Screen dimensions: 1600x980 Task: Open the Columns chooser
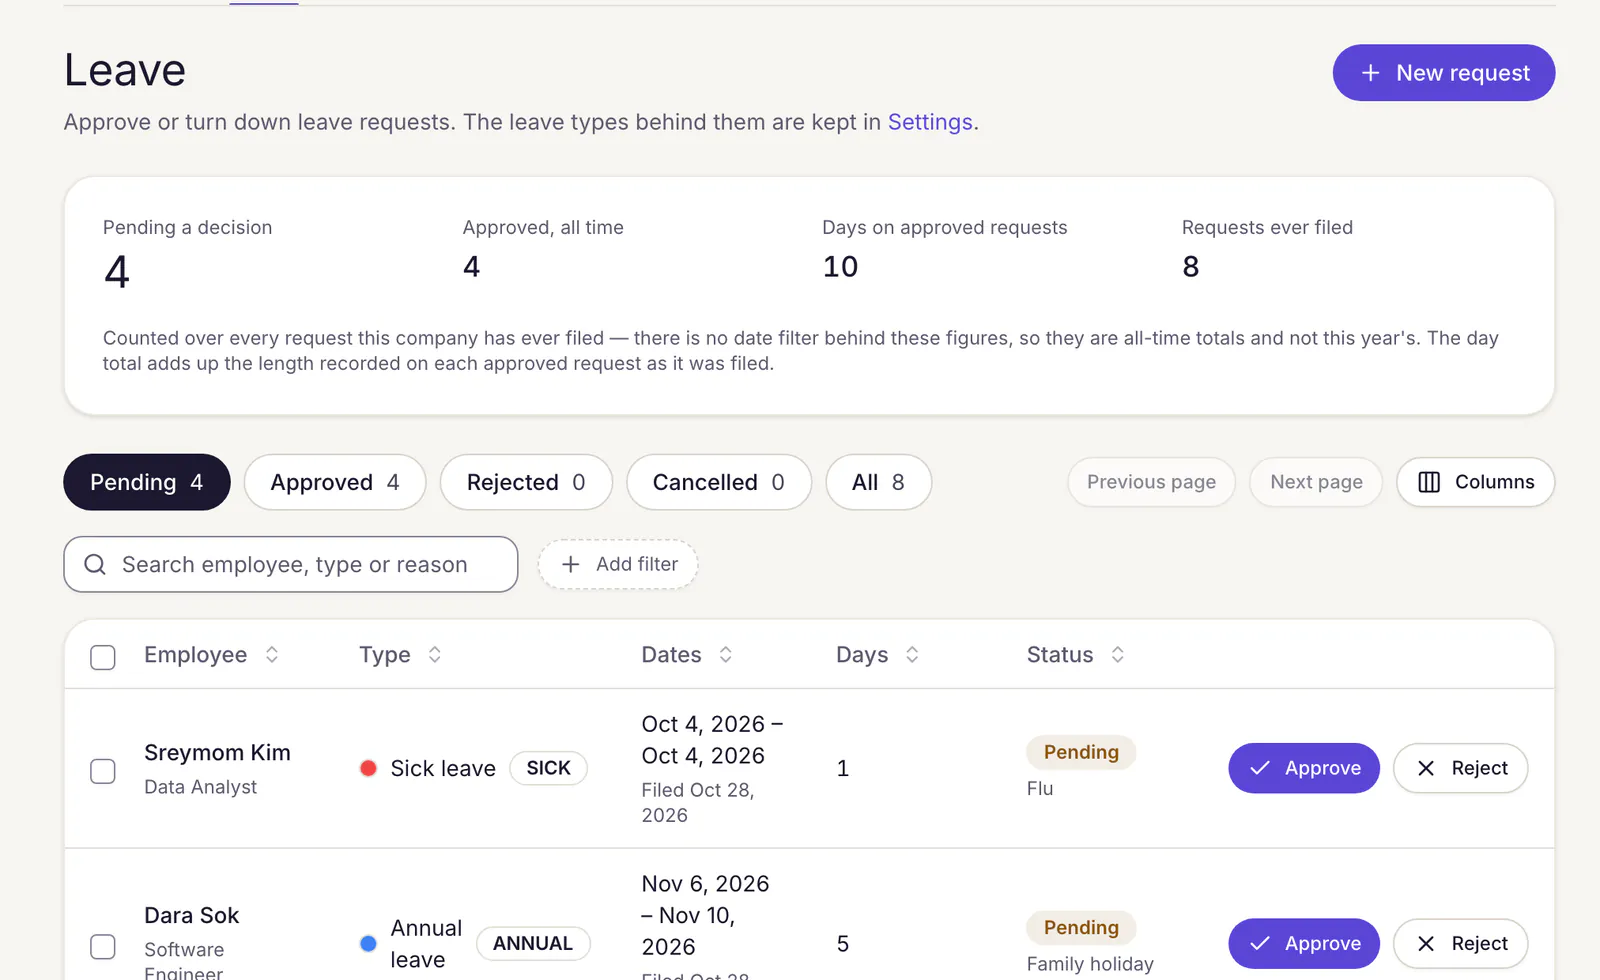pyautogui.click(x=1476, y=482)
